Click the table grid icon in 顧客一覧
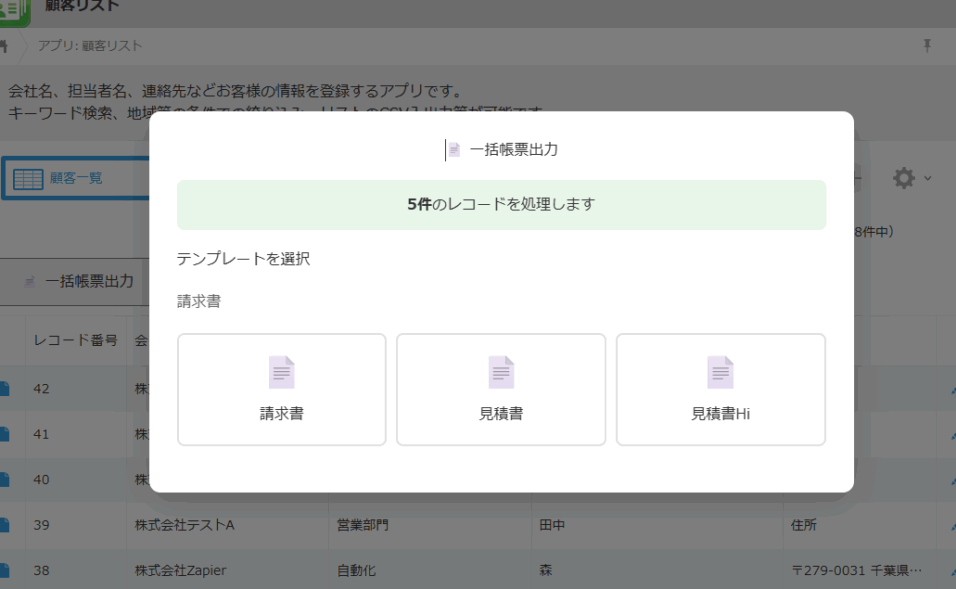The image size is (956, 589). pos(28,180)
